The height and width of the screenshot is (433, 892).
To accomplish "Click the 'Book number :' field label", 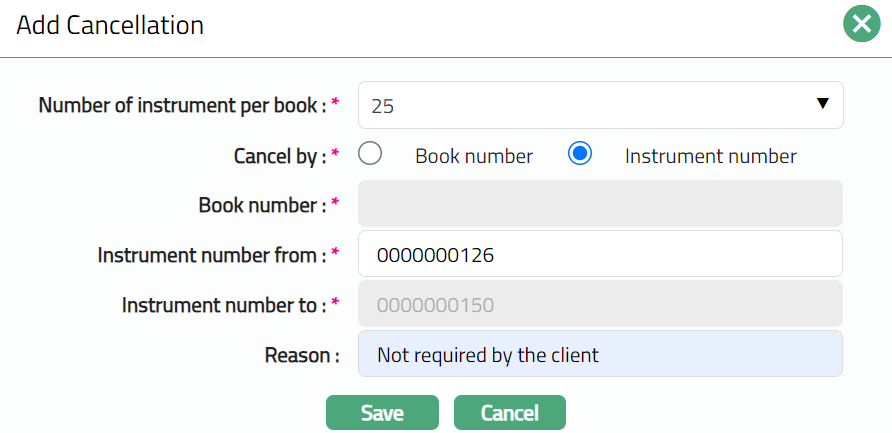I will [263, 205].
